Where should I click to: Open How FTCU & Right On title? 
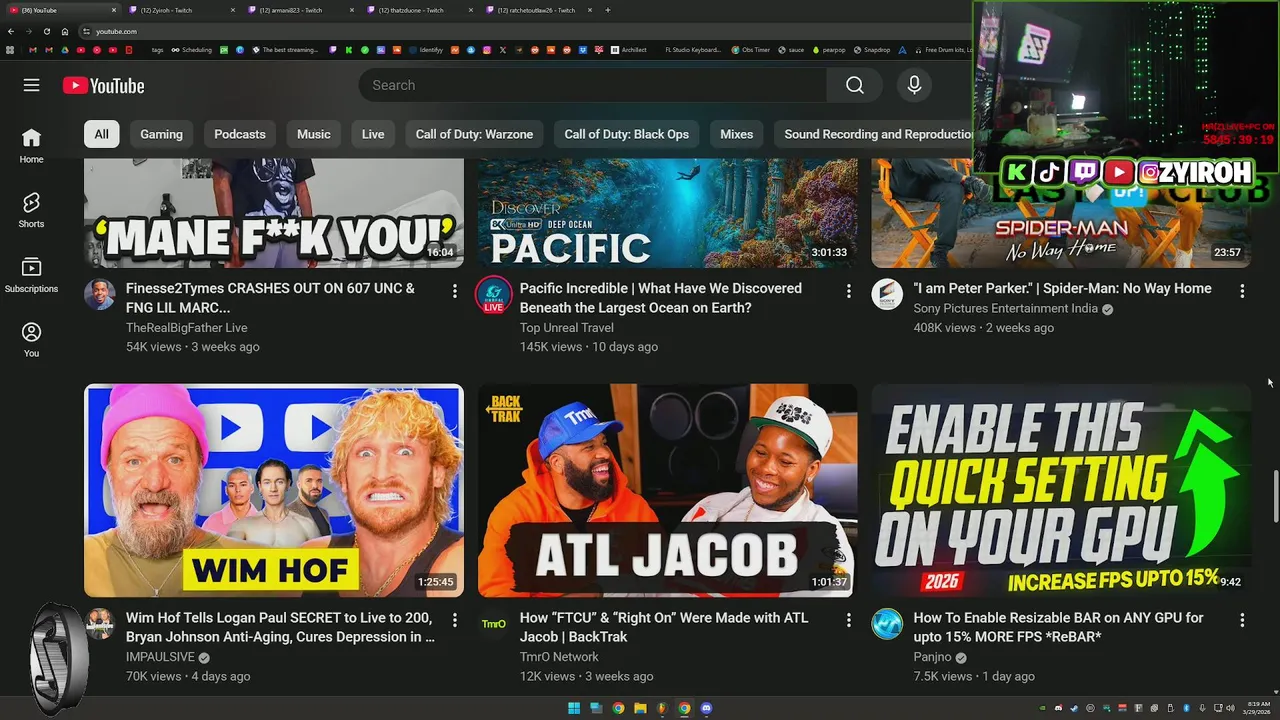pos(664,627)
